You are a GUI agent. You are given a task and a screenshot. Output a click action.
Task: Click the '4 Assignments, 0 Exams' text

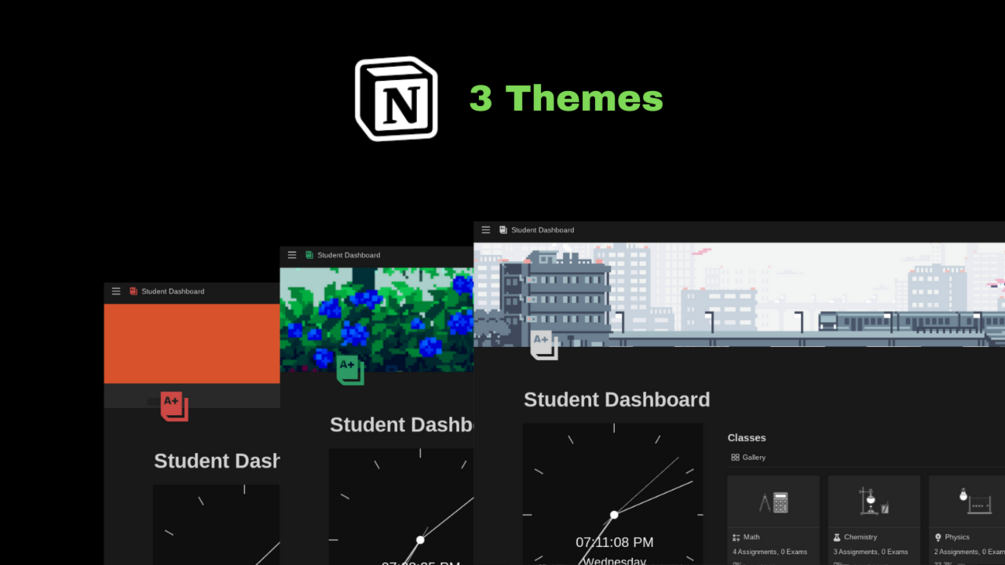pos(770,552)
